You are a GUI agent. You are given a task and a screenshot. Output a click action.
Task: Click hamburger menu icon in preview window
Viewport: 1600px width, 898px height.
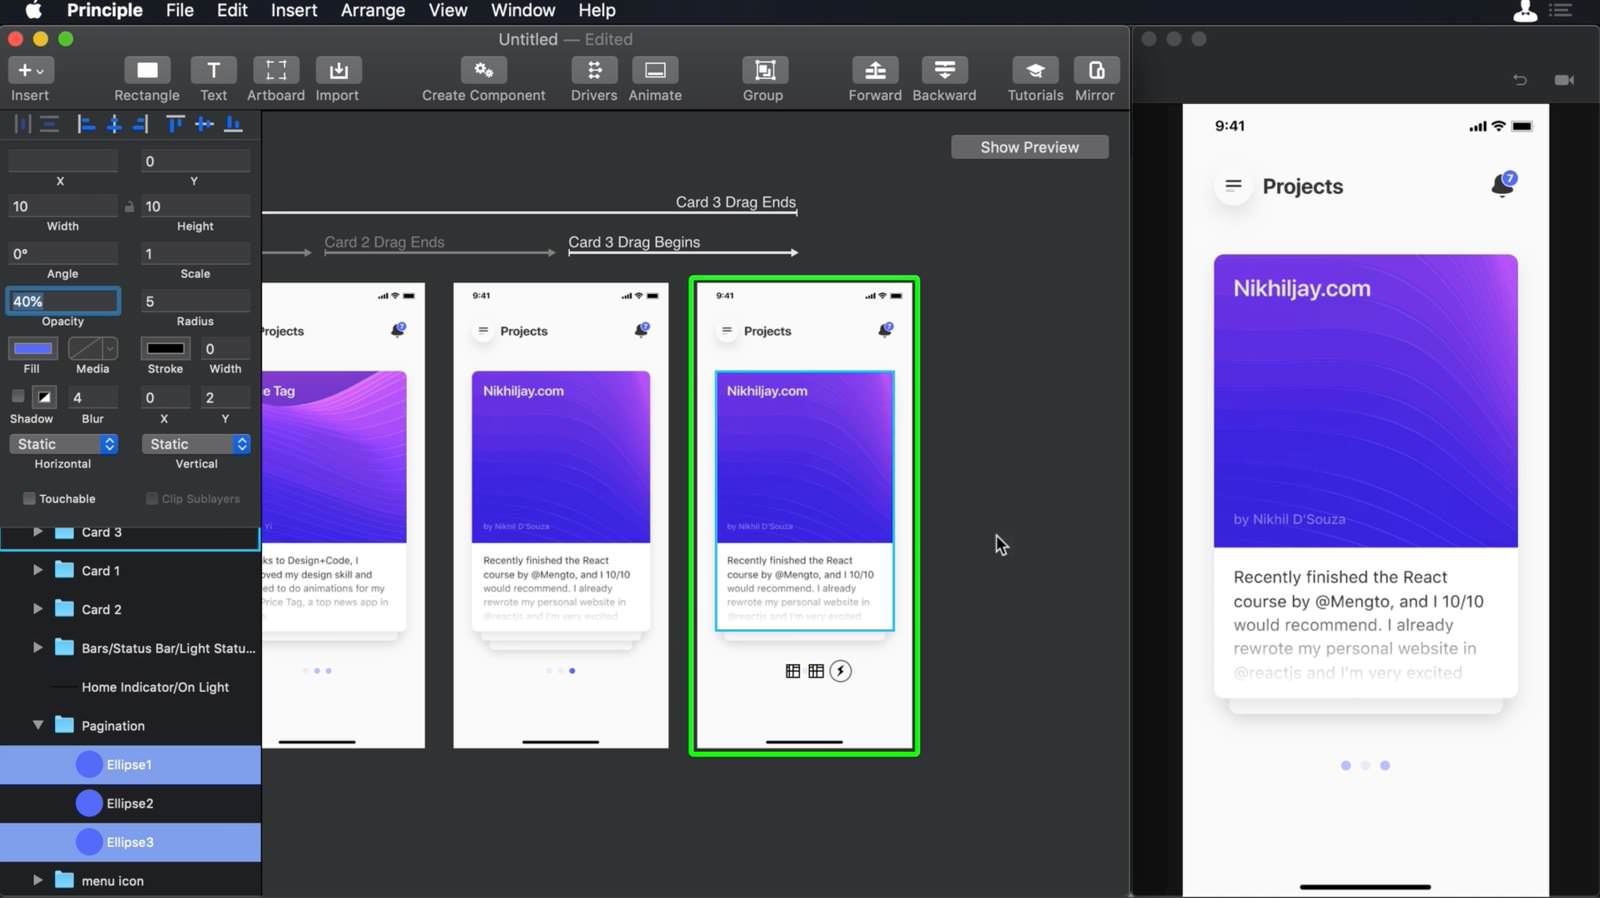pos(1233,186)
